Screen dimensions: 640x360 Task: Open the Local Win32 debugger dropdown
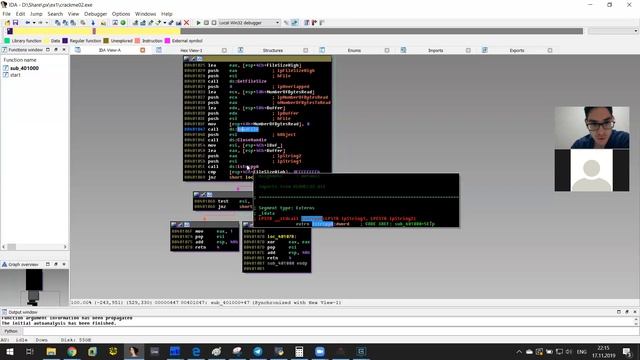click(x=249, y=23)
